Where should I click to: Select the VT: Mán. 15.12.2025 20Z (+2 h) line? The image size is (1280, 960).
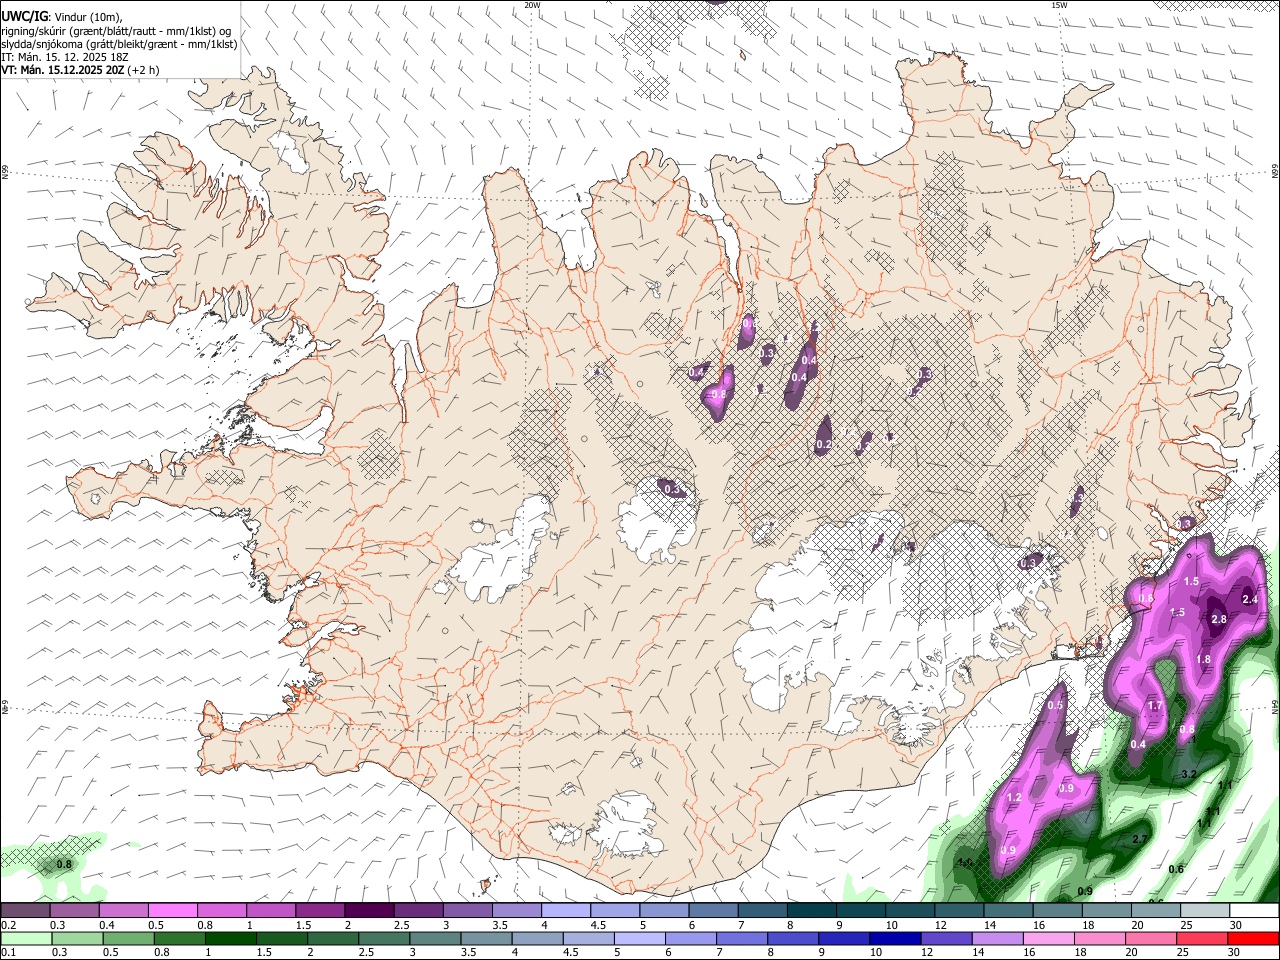coord(80,70)
